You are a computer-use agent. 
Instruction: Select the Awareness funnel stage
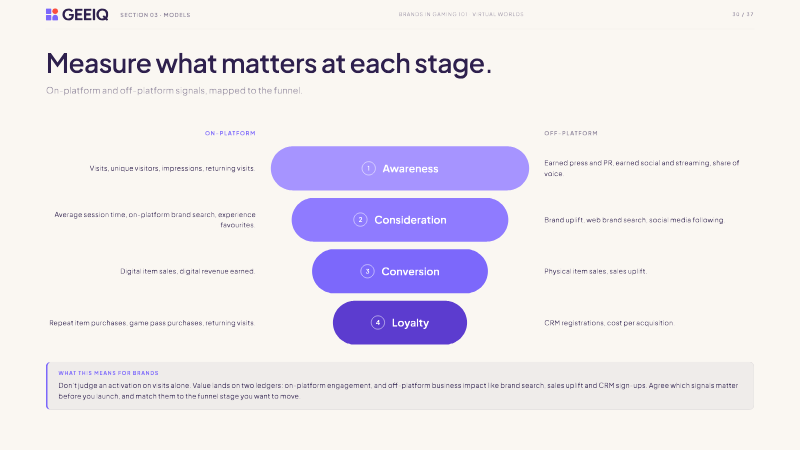pos(399,168)
